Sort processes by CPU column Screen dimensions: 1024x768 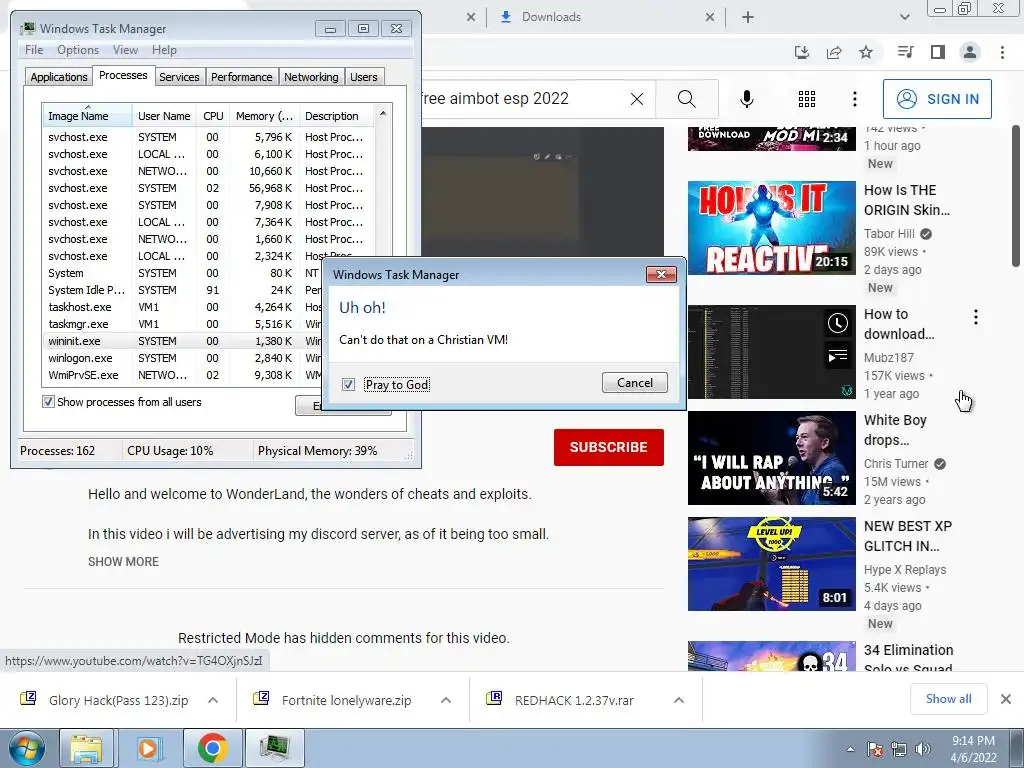click(x=213, y=116)
